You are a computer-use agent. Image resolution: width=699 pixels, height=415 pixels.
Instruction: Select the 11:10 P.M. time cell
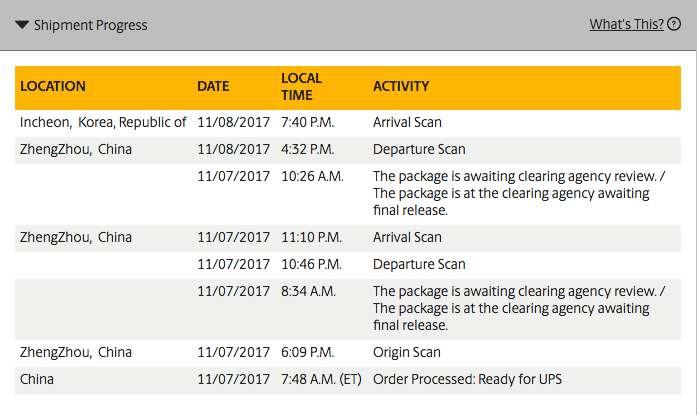(312, 238)
